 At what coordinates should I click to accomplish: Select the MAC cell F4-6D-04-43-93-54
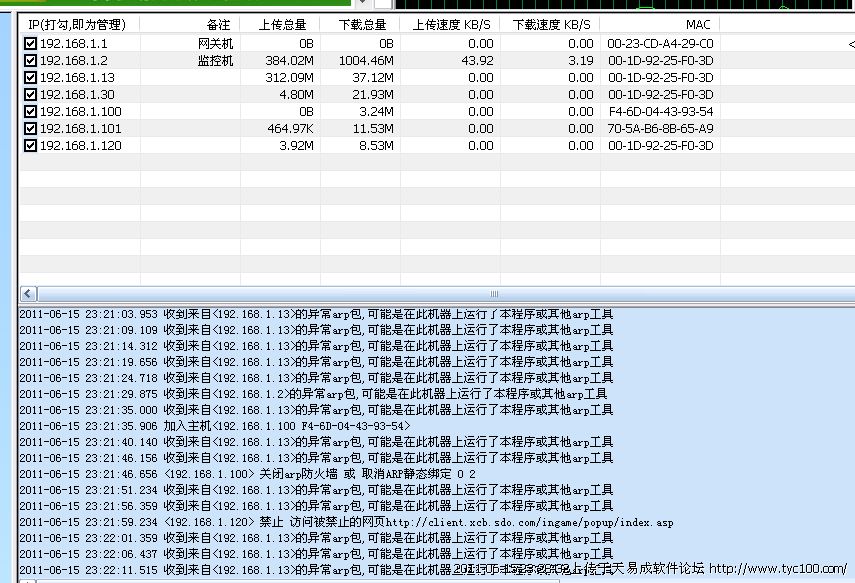tap(660, 112)
